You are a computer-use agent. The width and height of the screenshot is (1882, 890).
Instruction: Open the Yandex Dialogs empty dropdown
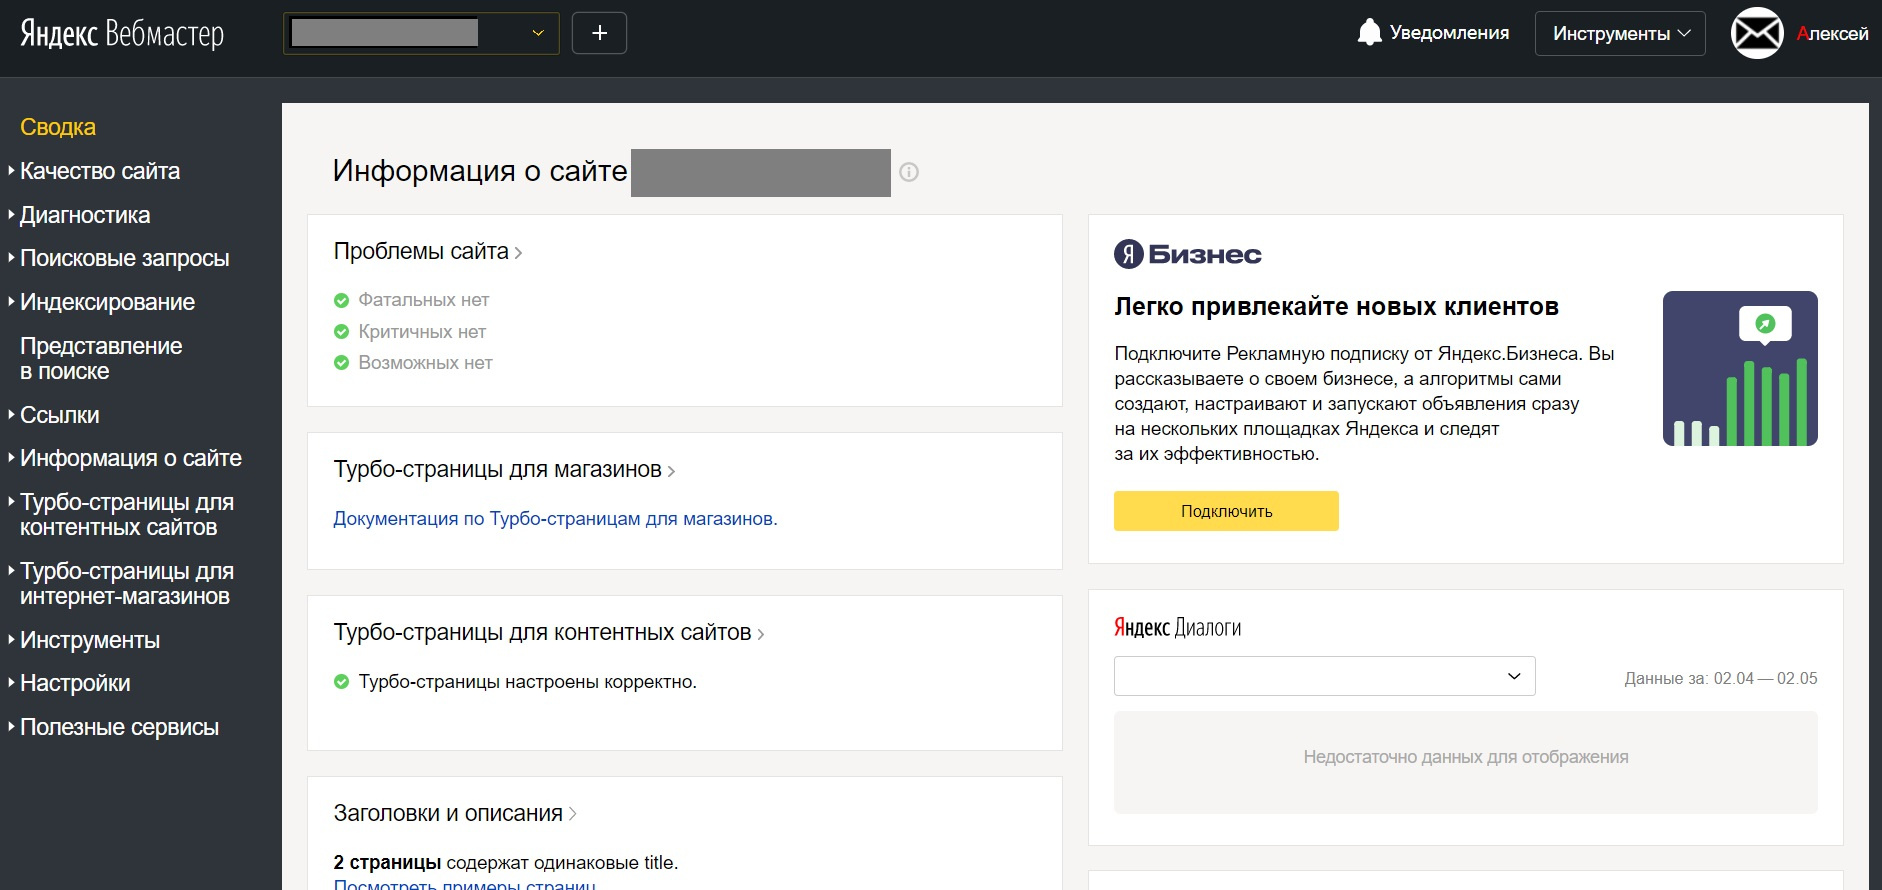tap(1324, 676)
